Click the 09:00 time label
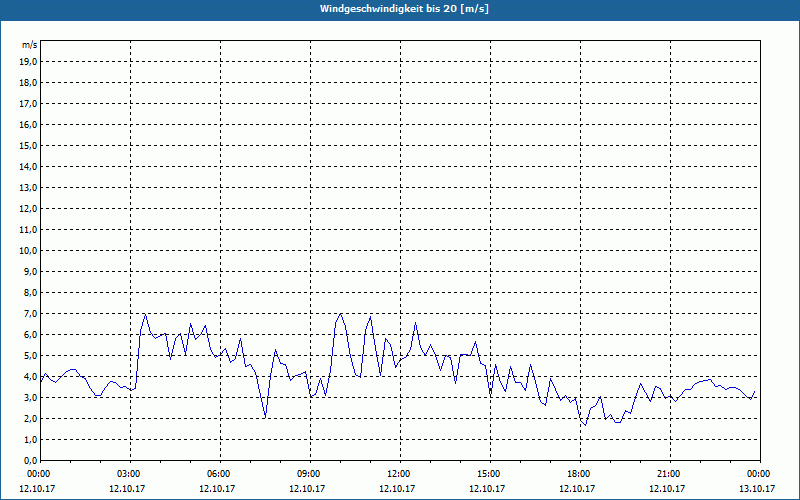This screenshot has width=800, height=500. [x=310, y=474]
